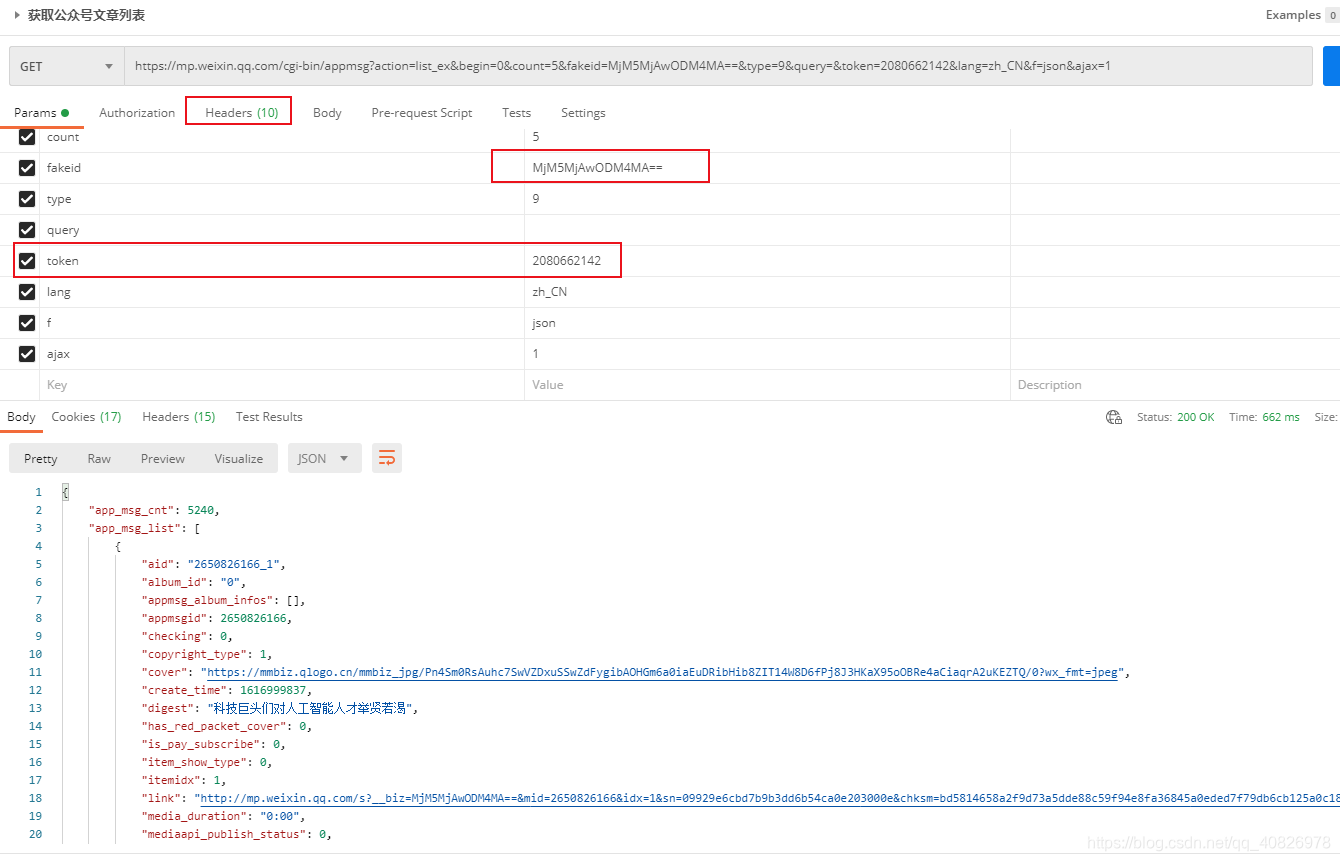Open the Pre-request Script tab
The height and width of the screenshot is (861, 1340).
422,113
